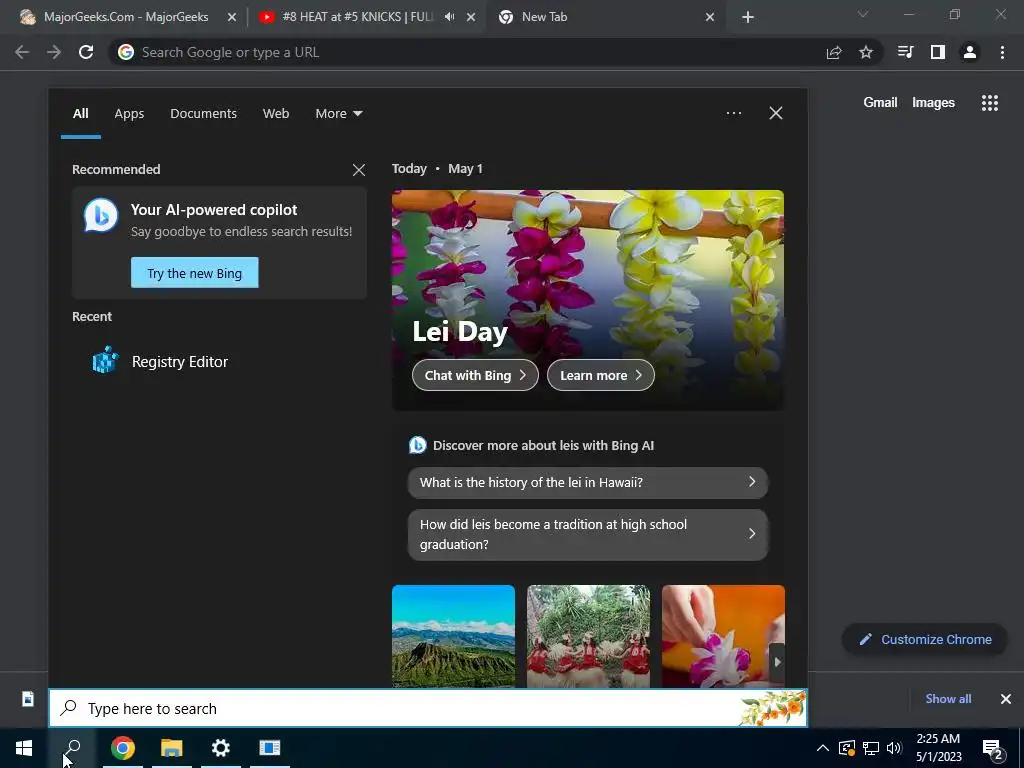
Task: Share this page icon in address bar
Action: pos(834,52)
